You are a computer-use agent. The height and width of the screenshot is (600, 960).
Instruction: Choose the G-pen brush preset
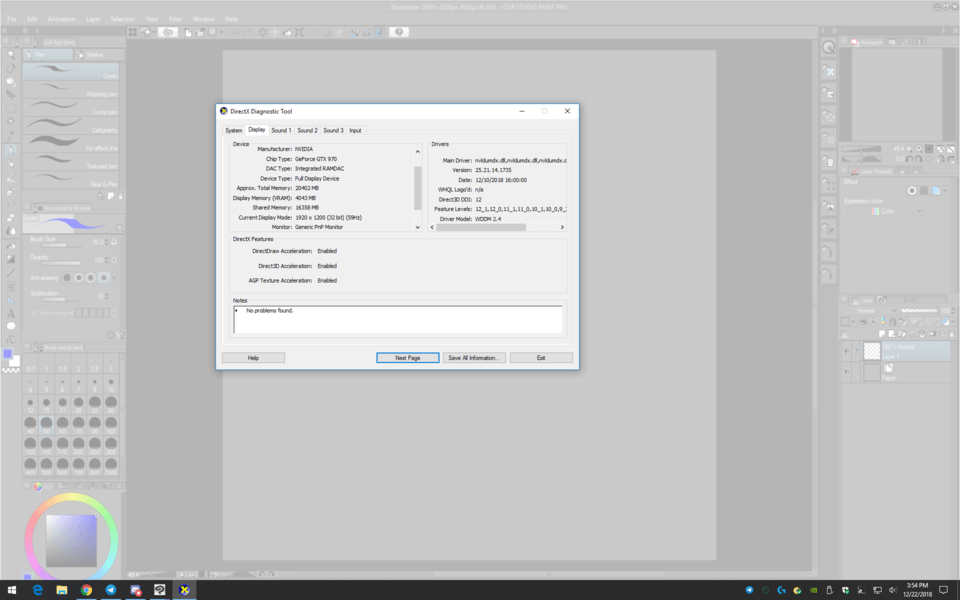71,72
